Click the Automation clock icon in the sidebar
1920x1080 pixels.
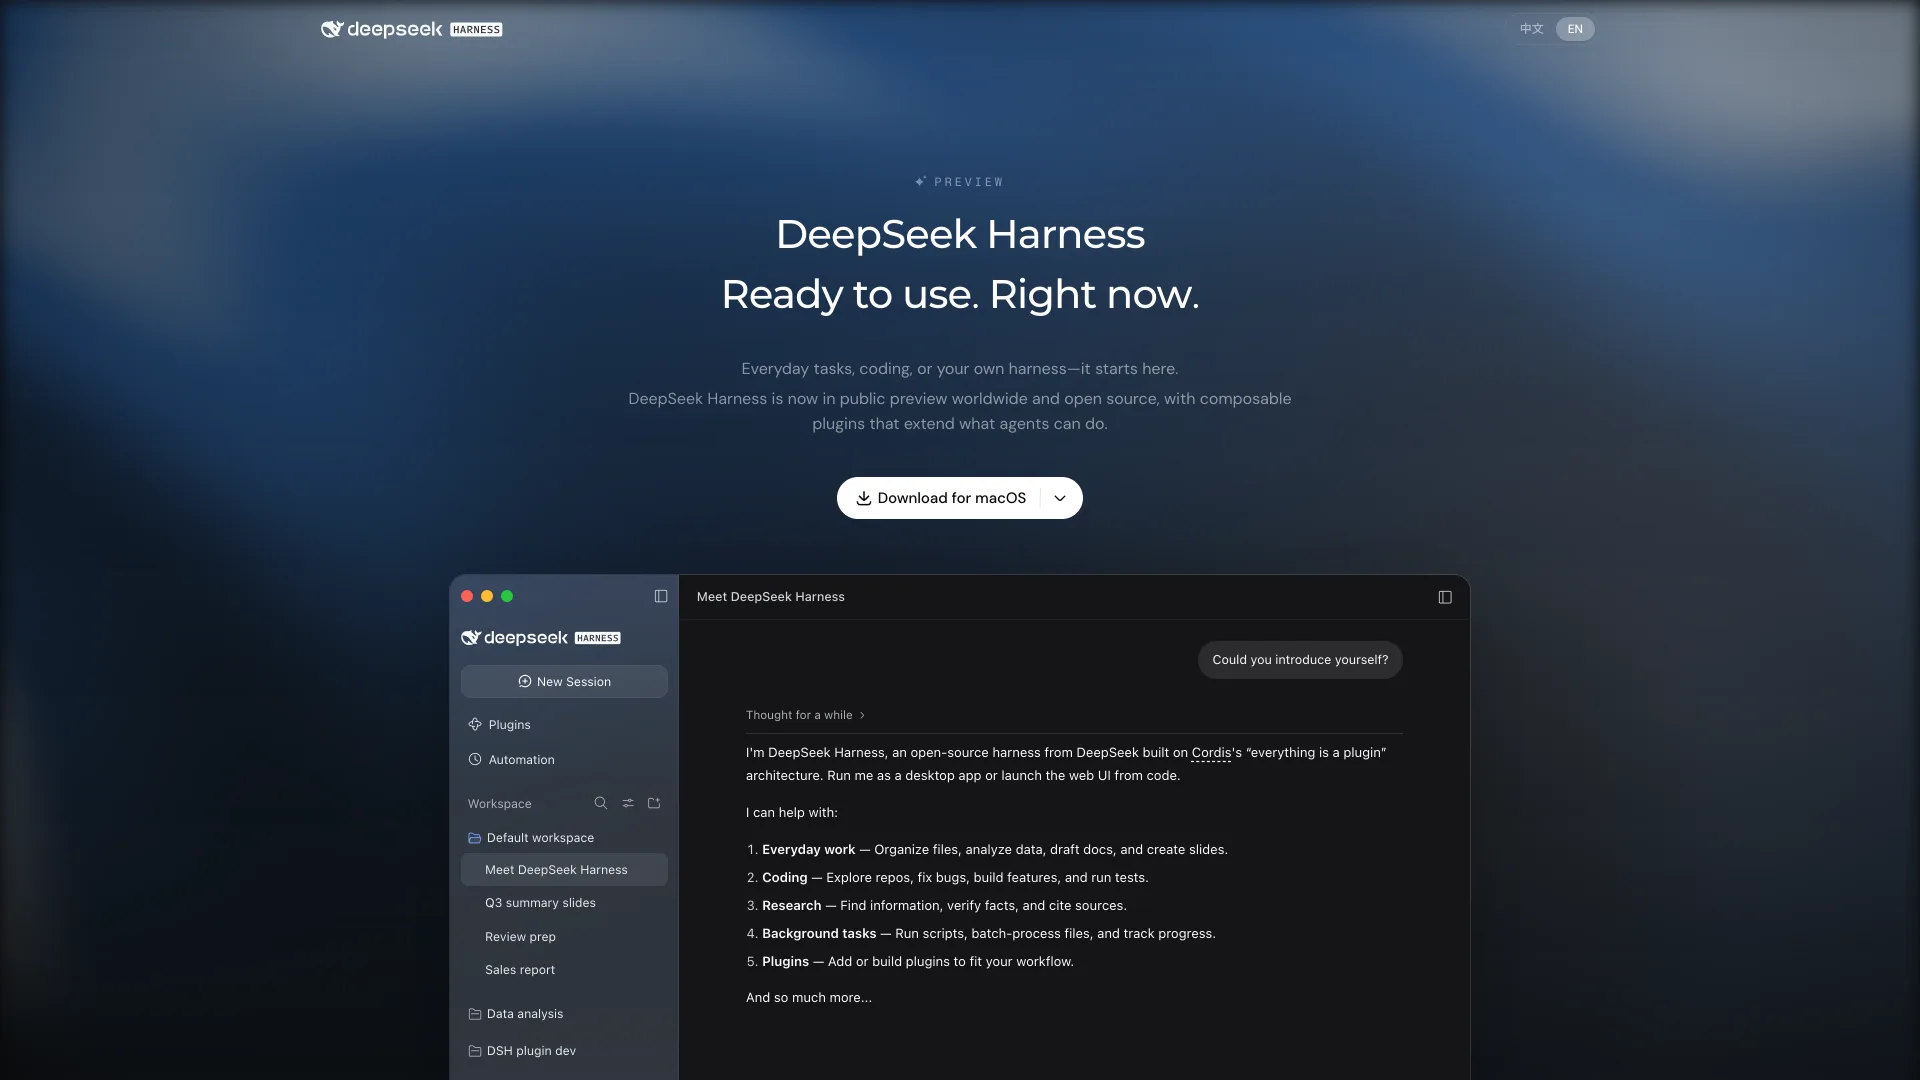[475, 760]
